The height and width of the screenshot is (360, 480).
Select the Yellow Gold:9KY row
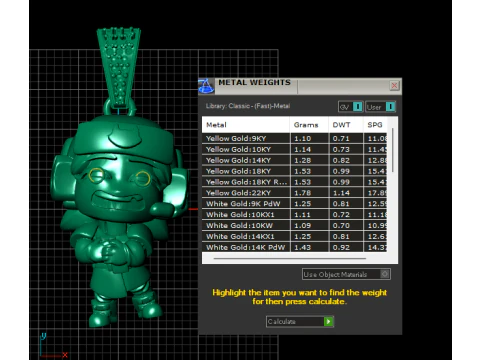[295, 138]
